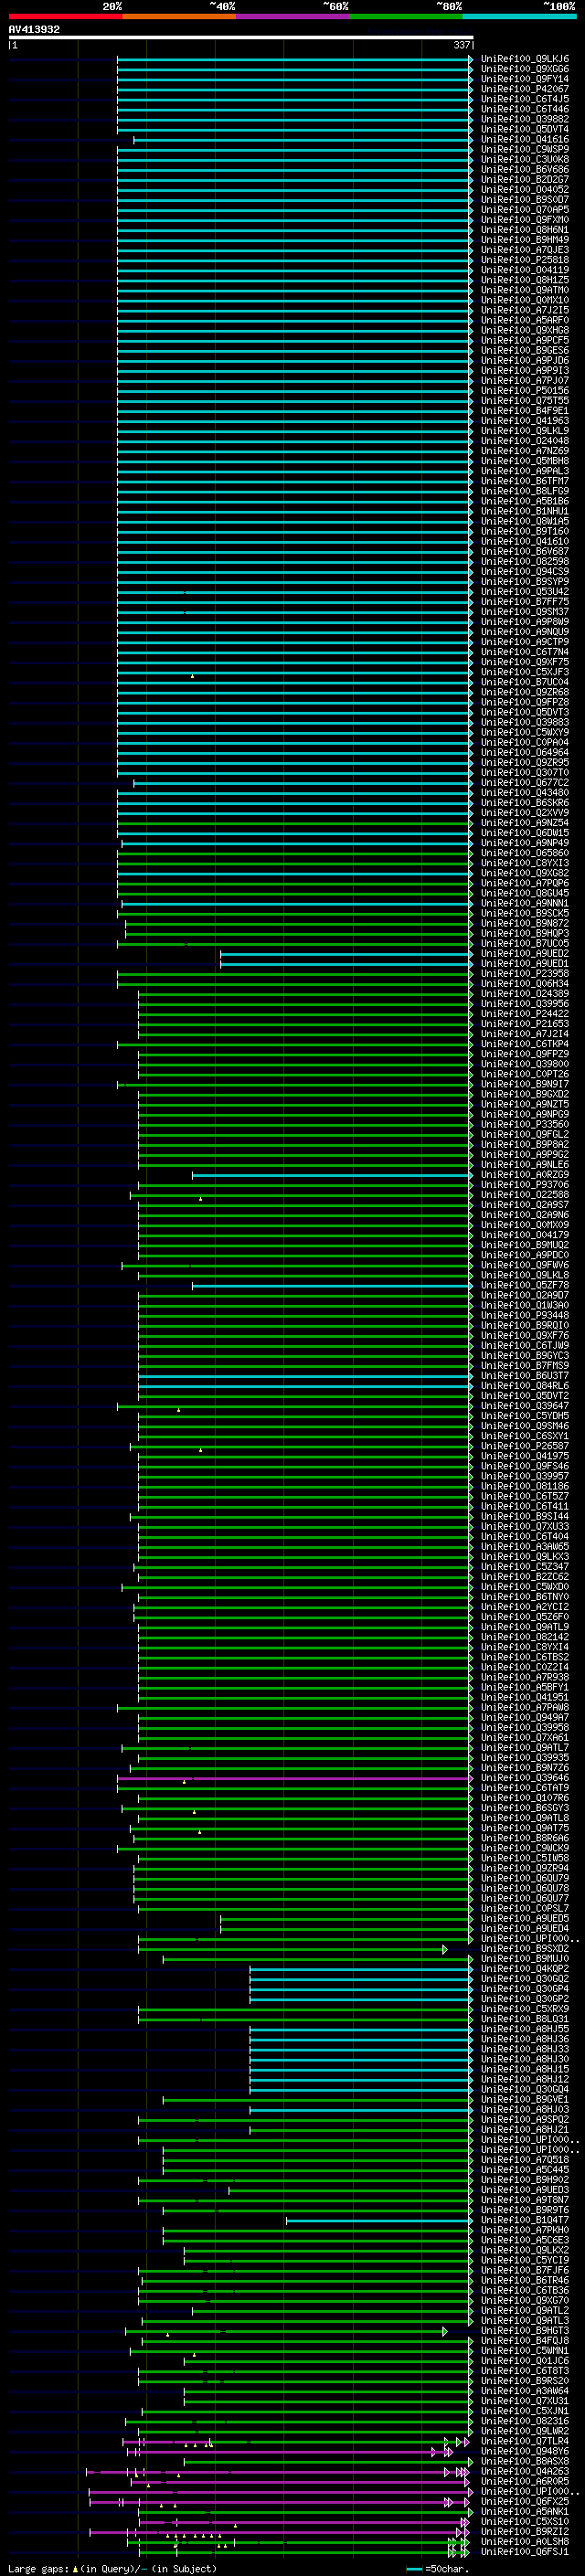Click the red 20% identity legend segment
Screen dimensions: 585x2576
coord(65,16)
